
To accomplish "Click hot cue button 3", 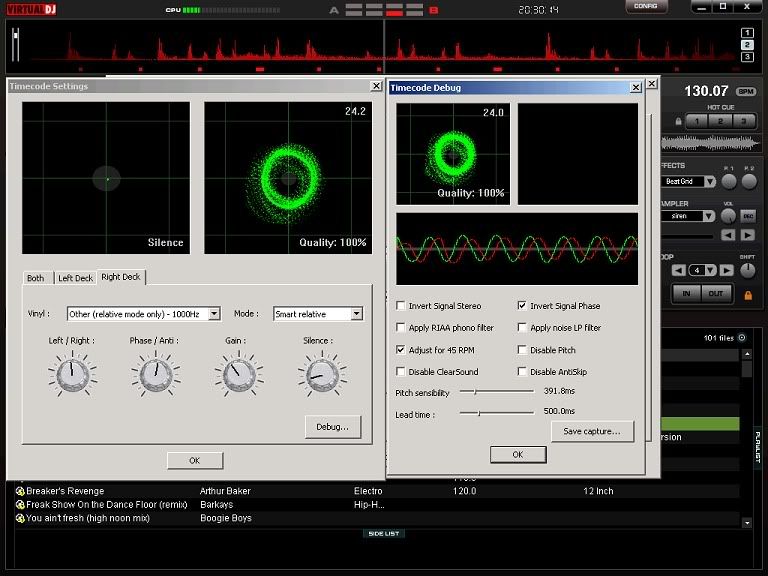I will [744, 121].
